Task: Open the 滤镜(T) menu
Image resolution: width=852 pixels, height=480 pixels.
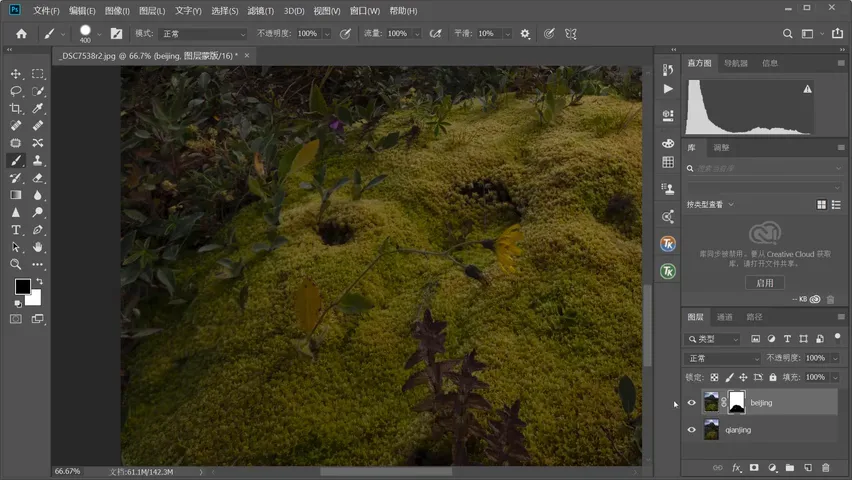Action: click(260, 11)
